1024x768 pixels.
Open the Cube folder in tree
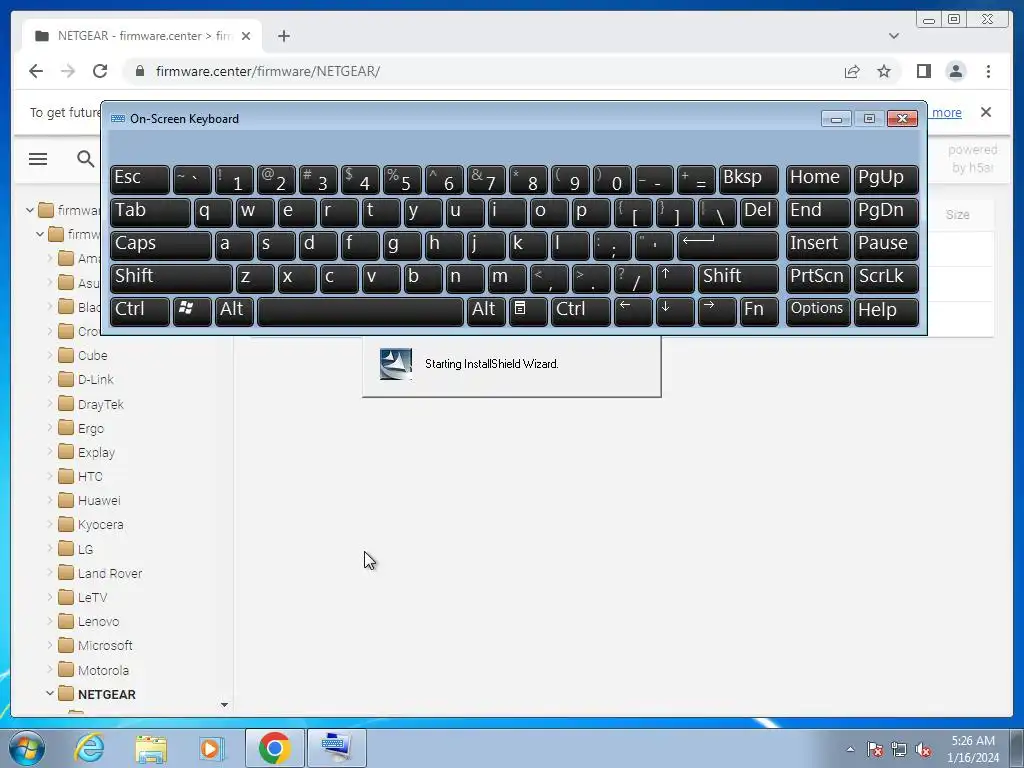tap(82, 355)
